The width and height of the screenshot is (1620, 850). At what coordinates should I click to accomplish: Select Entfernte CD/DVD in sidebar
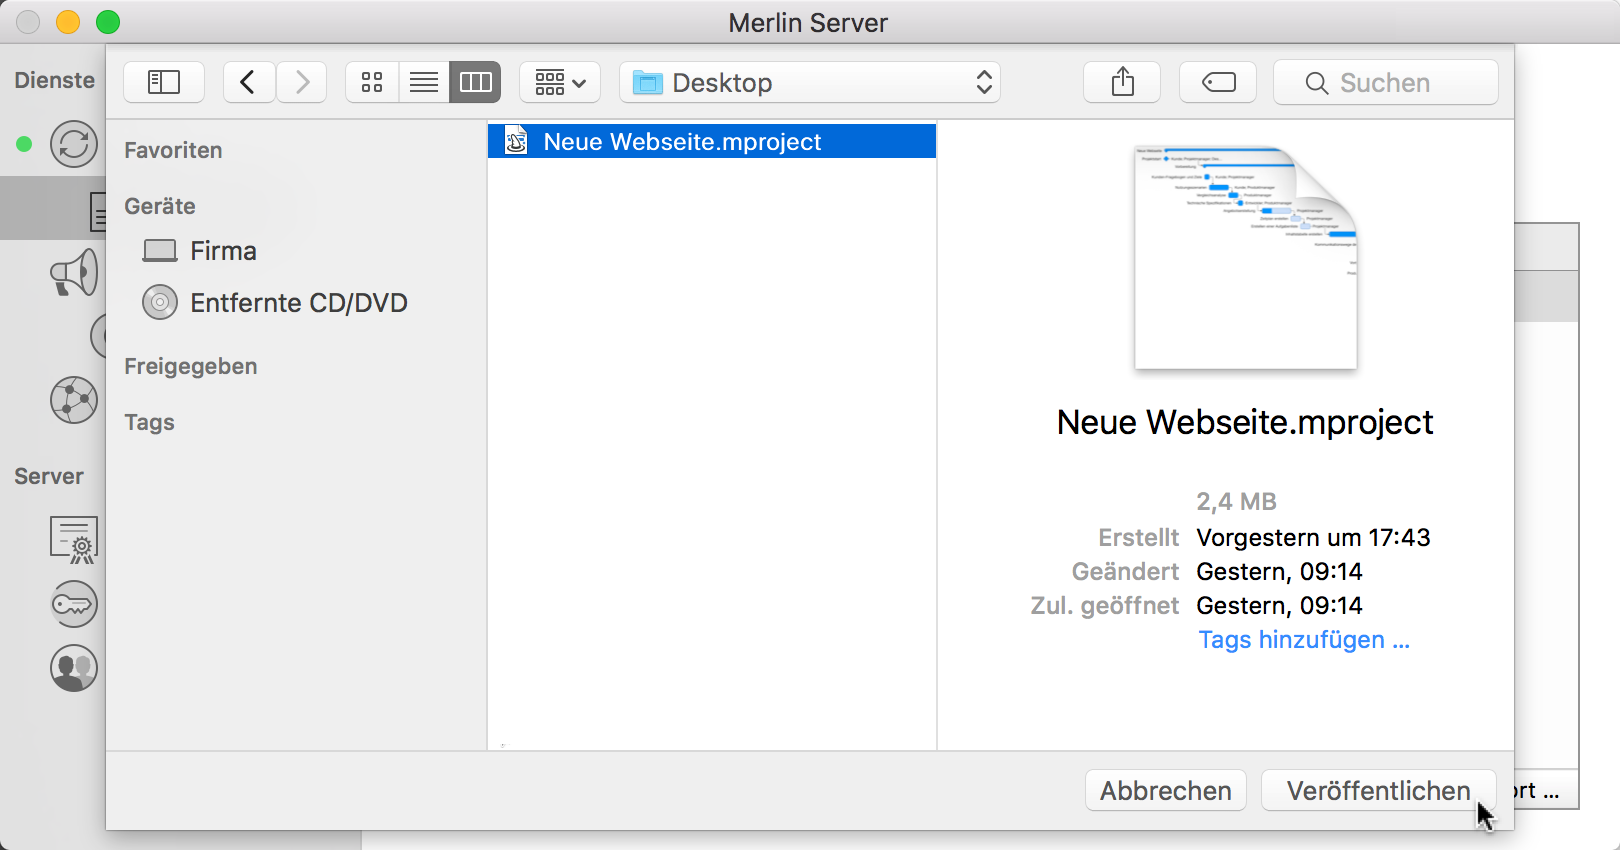pos(275,302)
